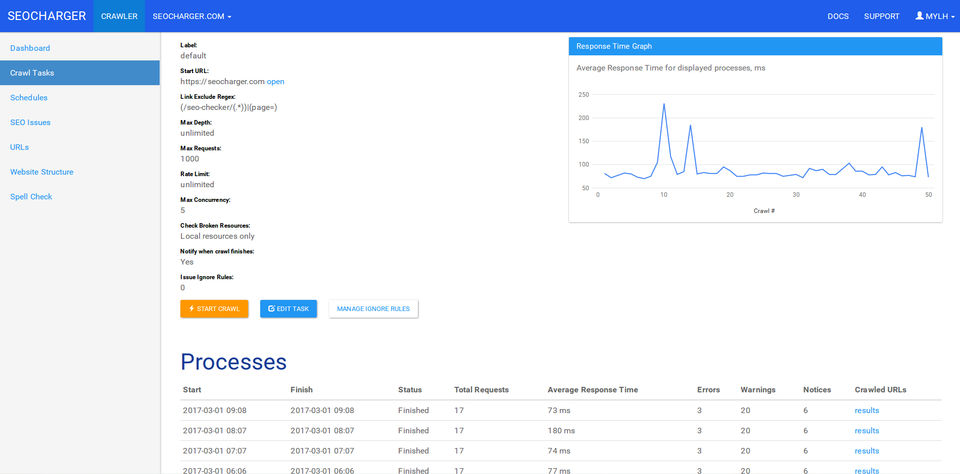This screenshot has height=474, width=960.
Task: Select Dashboard in the sidebar
Action: click(30, 48)
